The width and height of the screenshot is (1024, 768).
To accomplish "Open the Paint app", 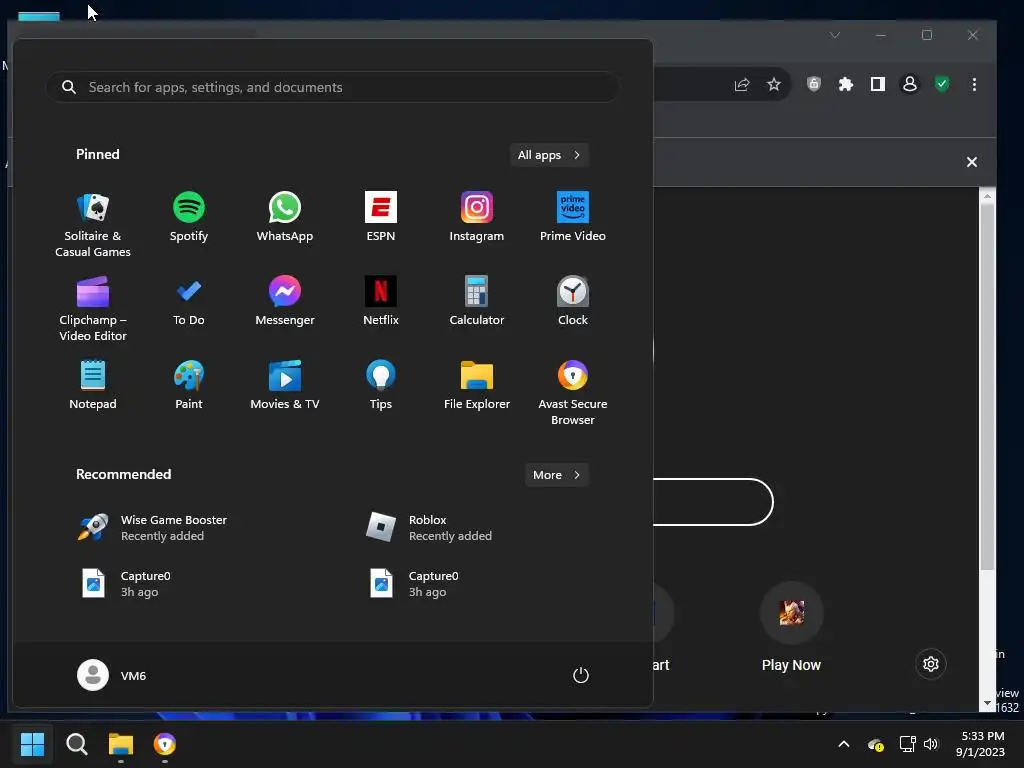I will click(x=189, y=385).
